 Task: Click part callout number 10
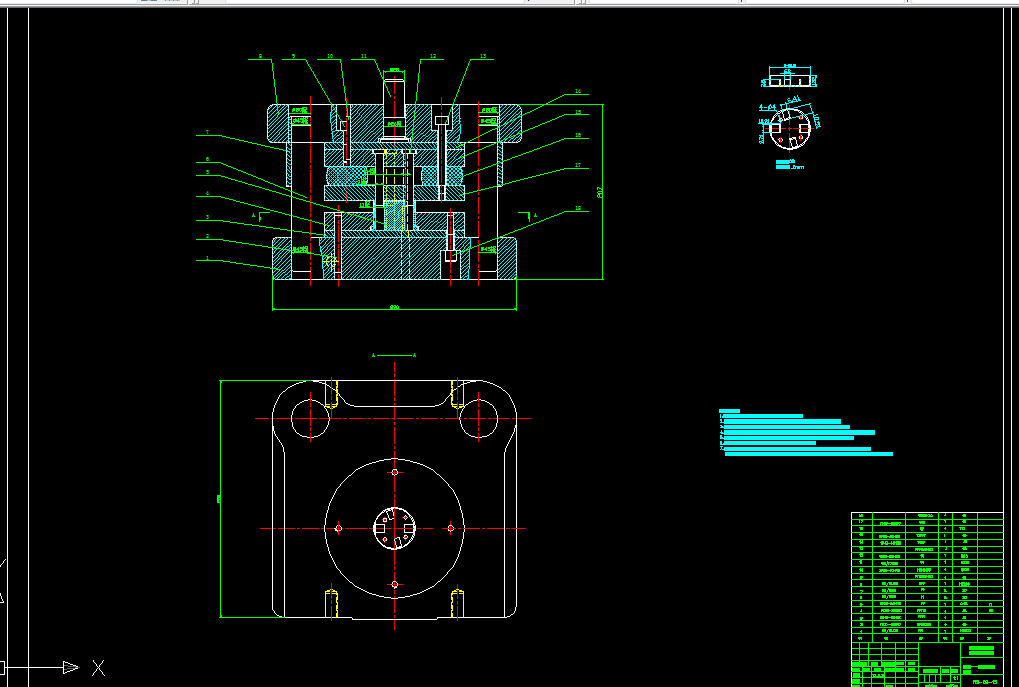330,57
